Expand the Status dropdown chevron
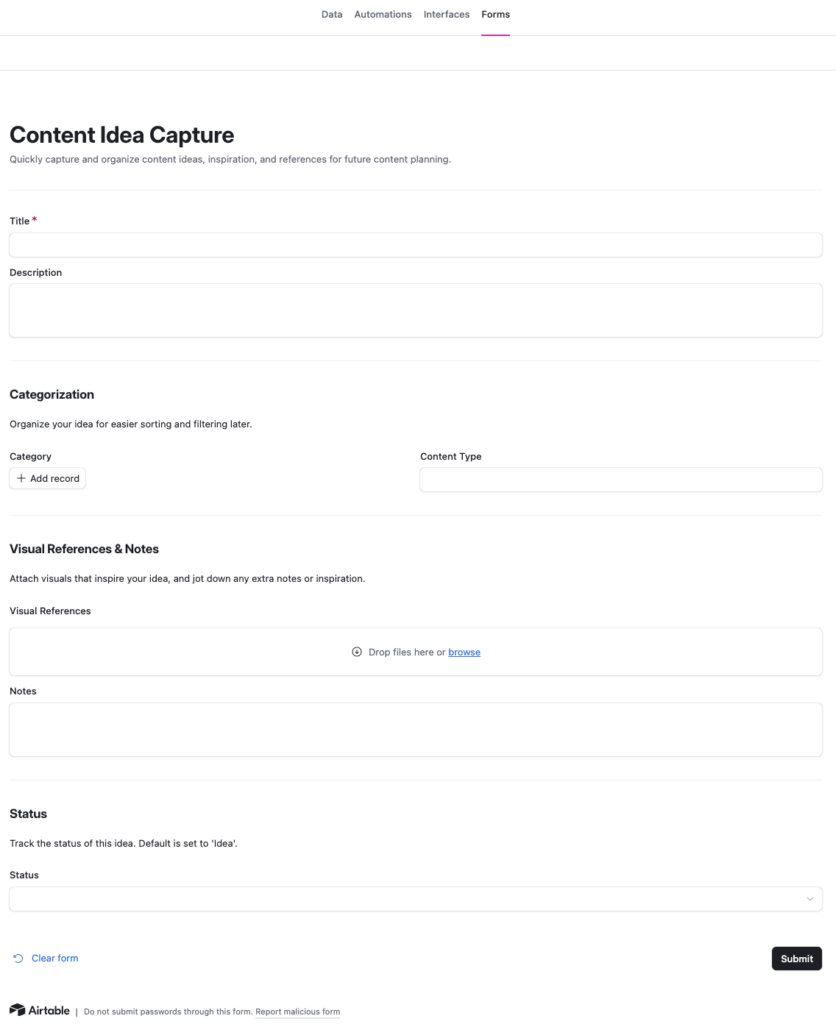836x1024 pixels. pyautogui.click(x=810, y=899)
